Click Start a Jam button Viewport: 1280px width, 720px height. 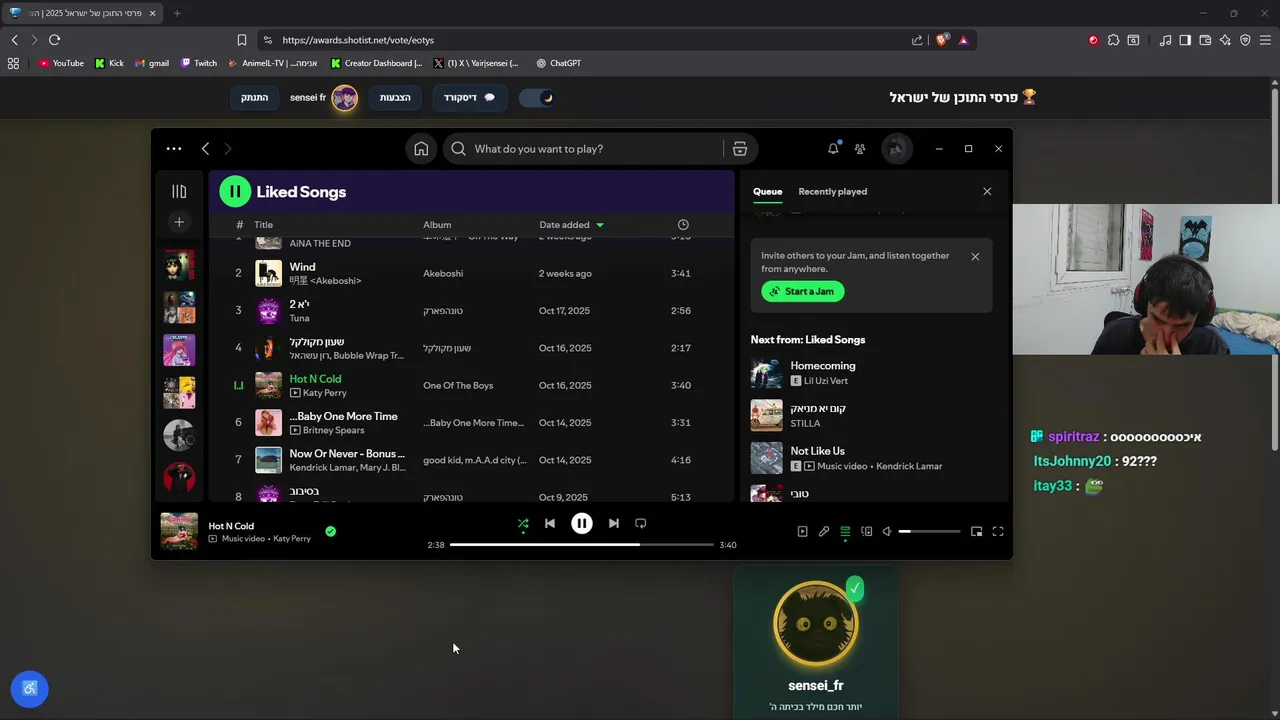pyautogui.click(x=803, y=291)
